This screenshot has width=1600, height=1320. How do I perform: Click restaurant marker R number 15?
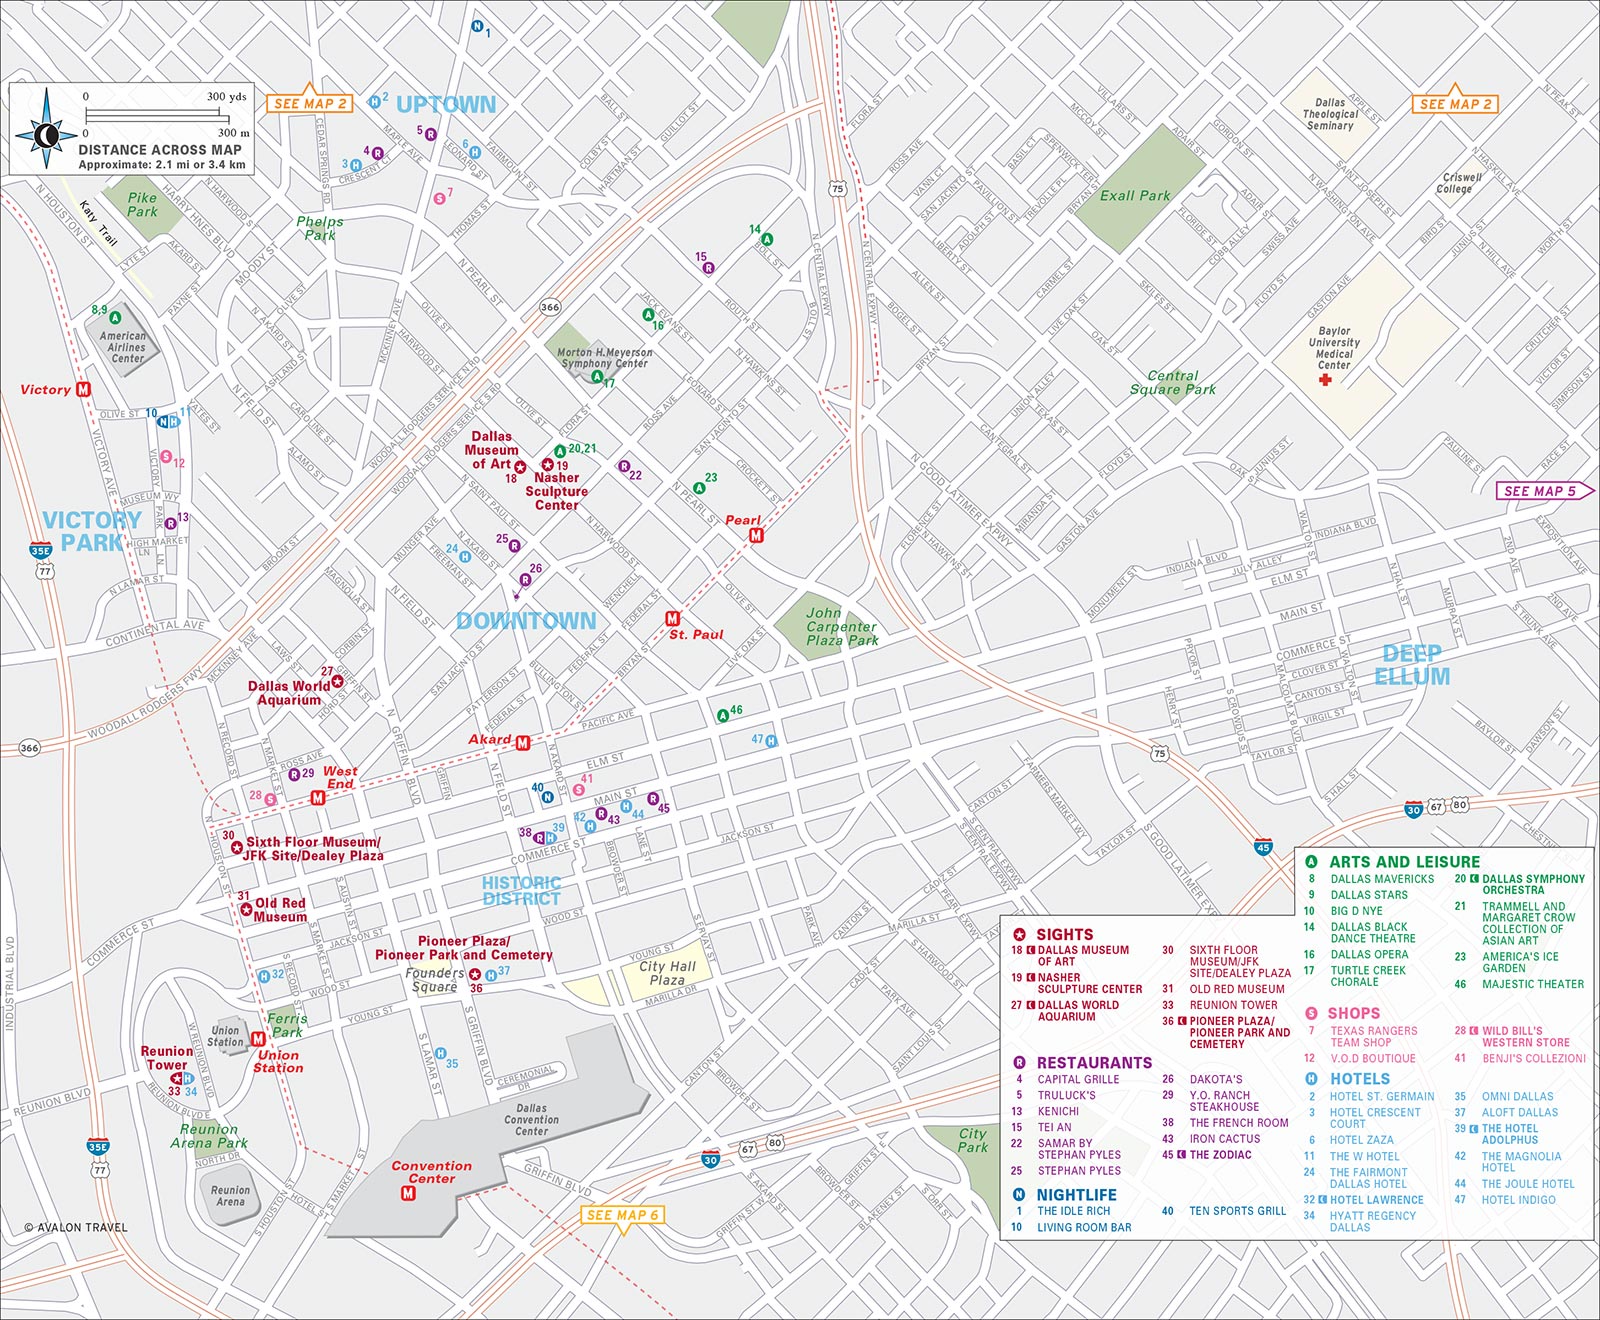[708, 268]
